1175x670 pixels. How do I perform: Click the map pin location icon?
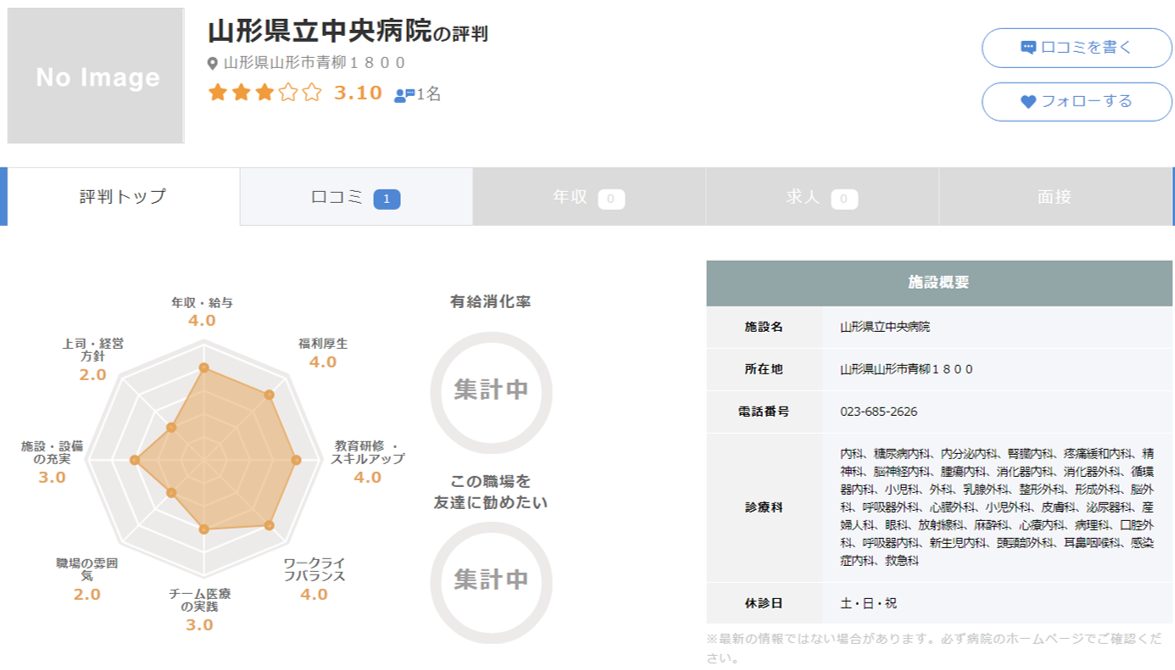click(212, 63)
